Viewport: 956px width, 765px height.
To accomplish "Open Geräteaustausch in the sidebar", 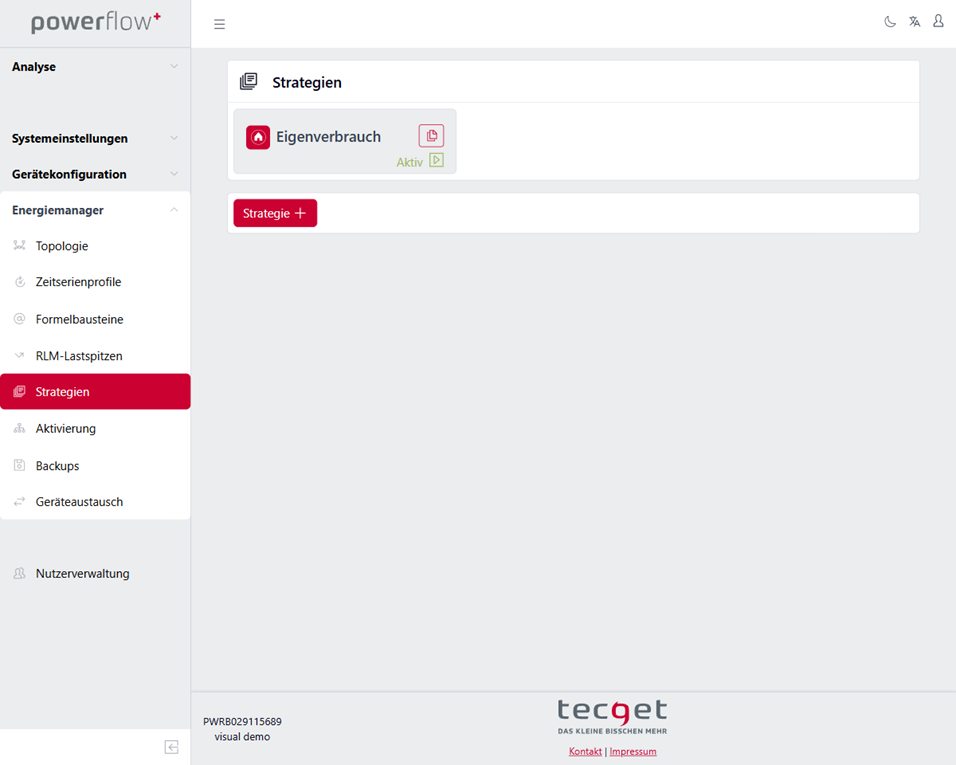I will click(x=95, y=502).
